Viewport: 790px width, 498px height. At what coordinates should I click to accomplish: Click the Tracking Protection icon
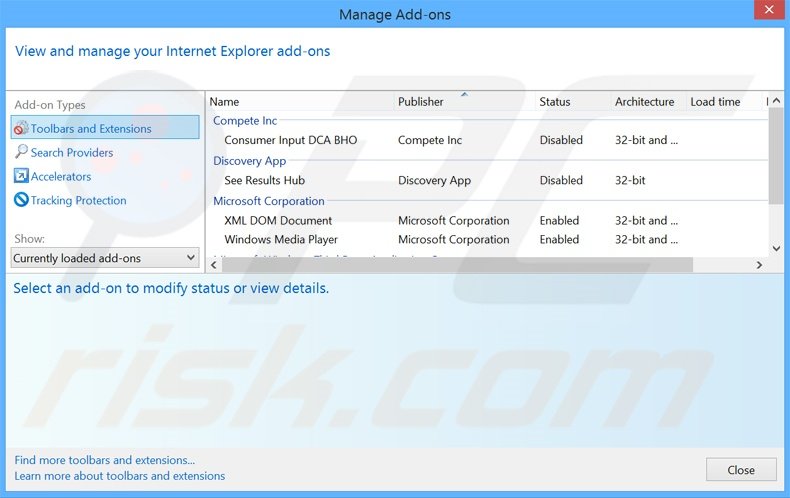pyautogui.click(x=21, y=200)
